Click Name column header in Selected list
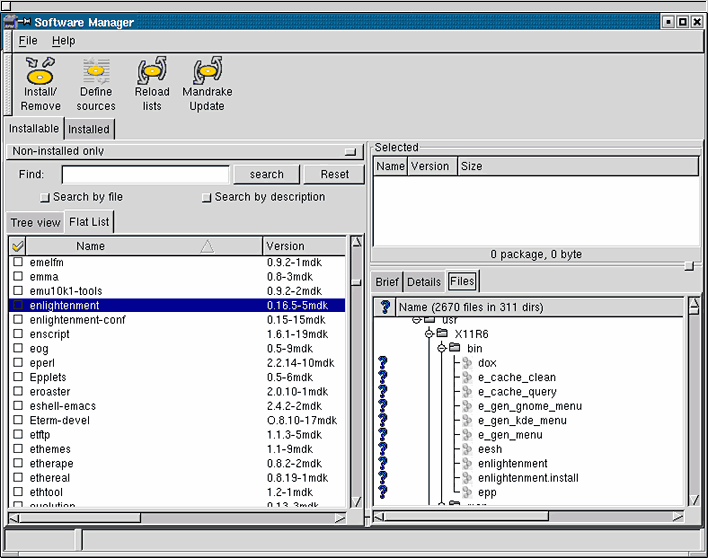Viewport: 708px width, 558px height. (390, 166)
